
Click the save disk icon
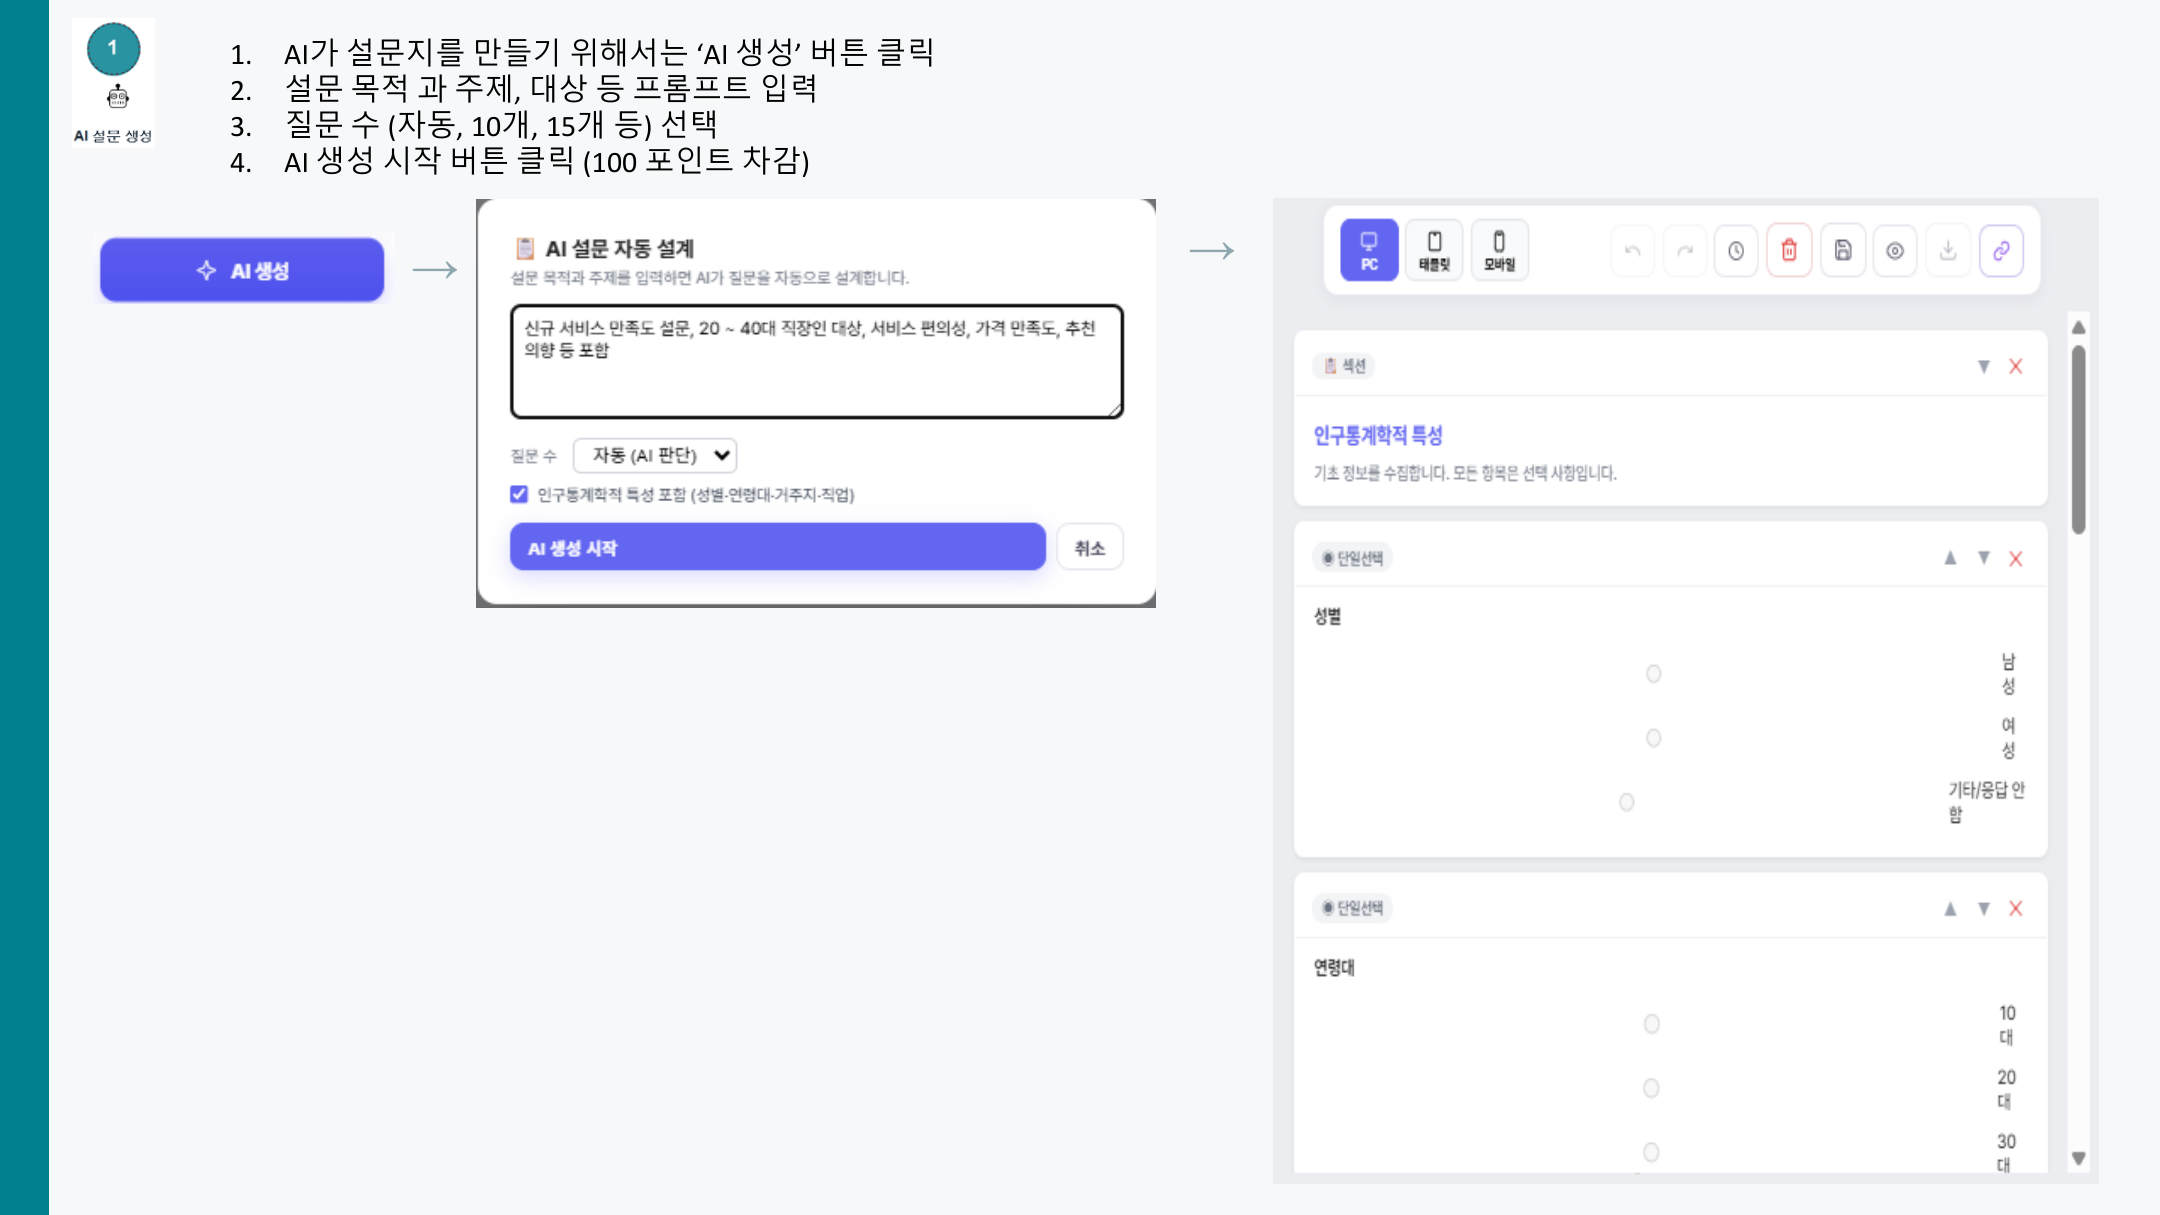(x=1843, y=251)
